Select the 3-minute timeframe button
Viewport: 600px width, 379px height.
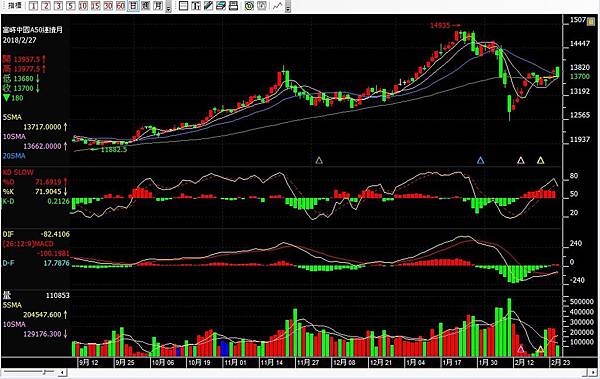[59, 6]
